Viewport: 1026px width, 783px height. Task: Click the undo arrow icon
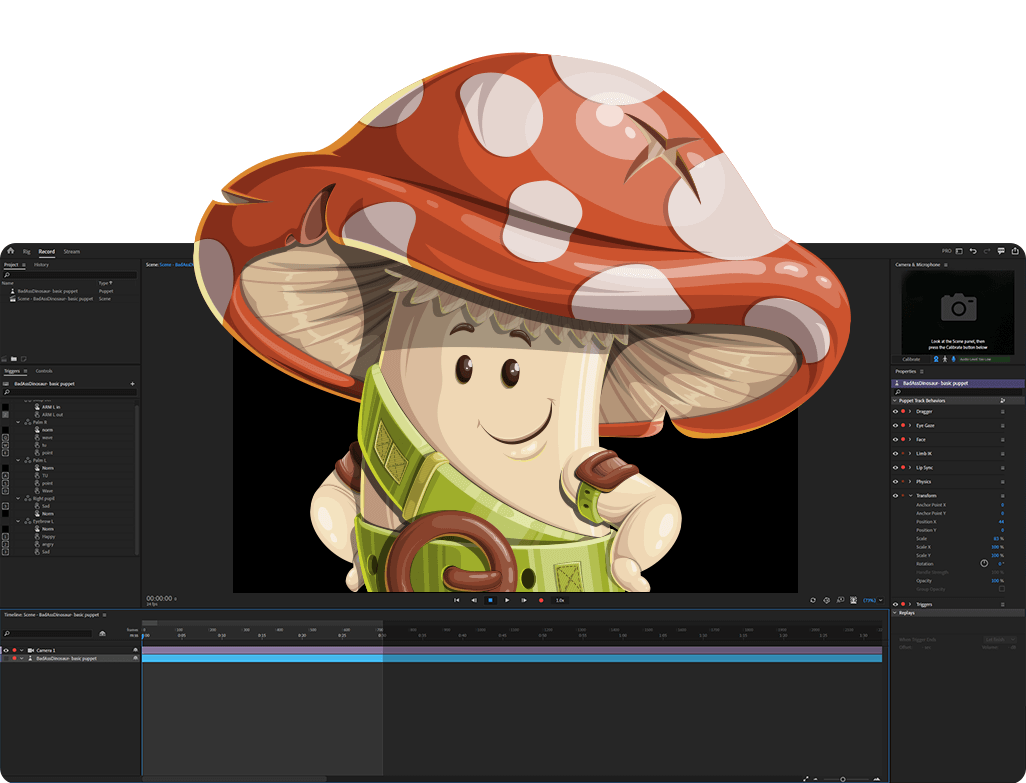coord(972,251)
